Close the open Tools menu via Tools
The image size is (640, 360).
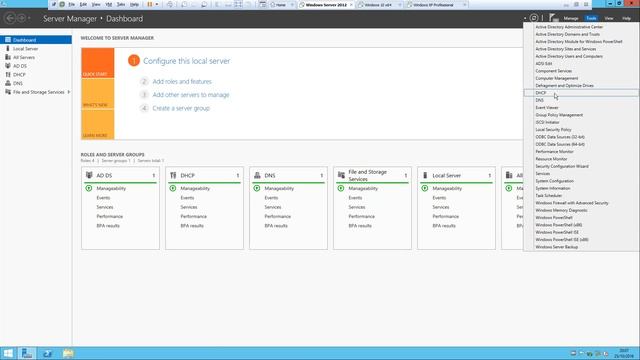(591, 18)
